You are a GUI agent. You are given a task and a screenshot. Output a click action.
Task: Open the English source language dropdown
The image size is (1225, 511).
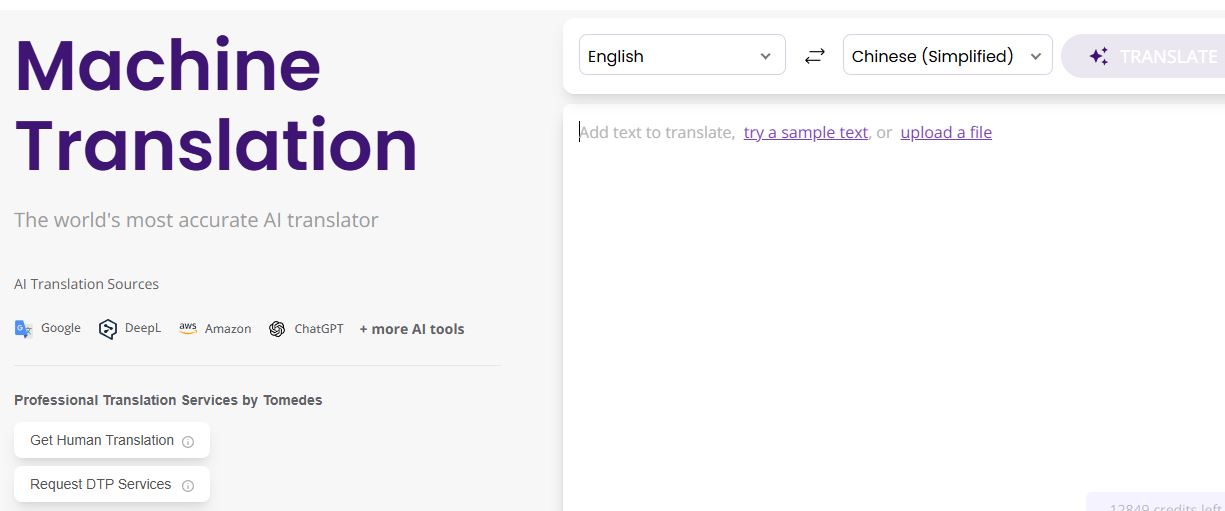682,56
